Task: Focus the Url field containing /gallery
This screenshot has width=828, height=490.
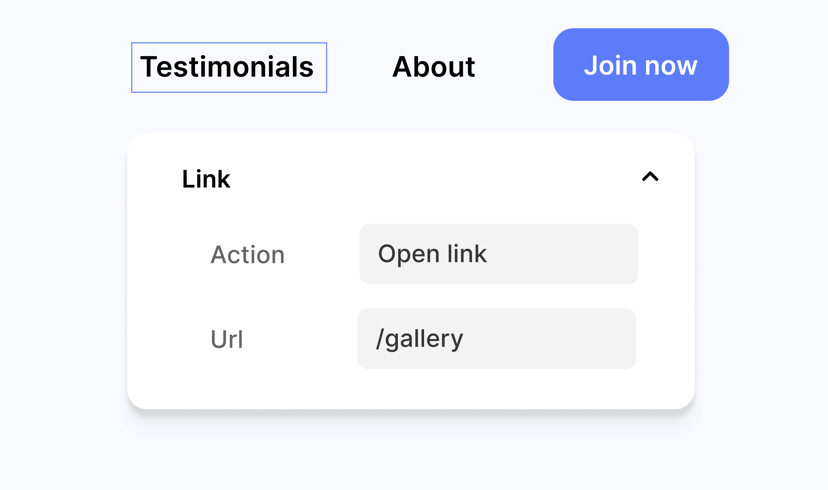Action: tap(496, 339)
